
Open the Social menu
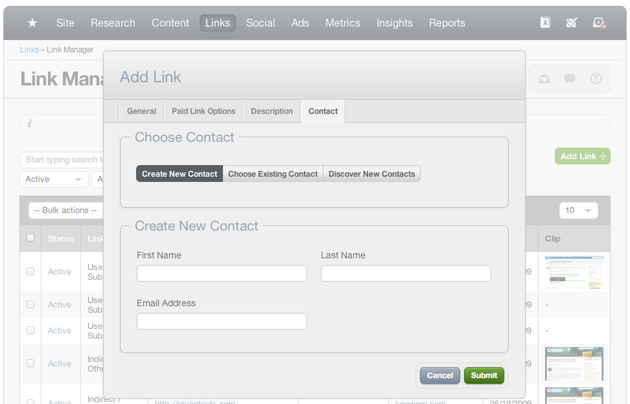coord(261,23)
